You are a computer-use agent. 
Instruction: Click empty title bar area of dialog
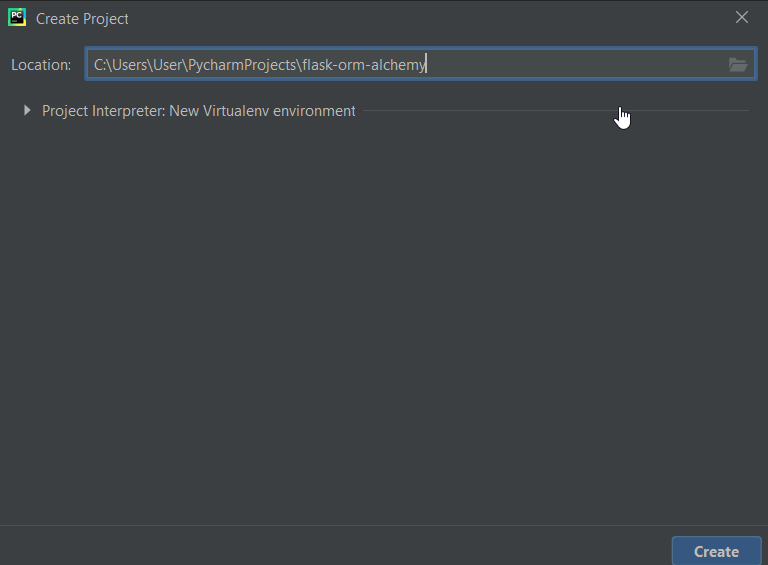(431, 18)
